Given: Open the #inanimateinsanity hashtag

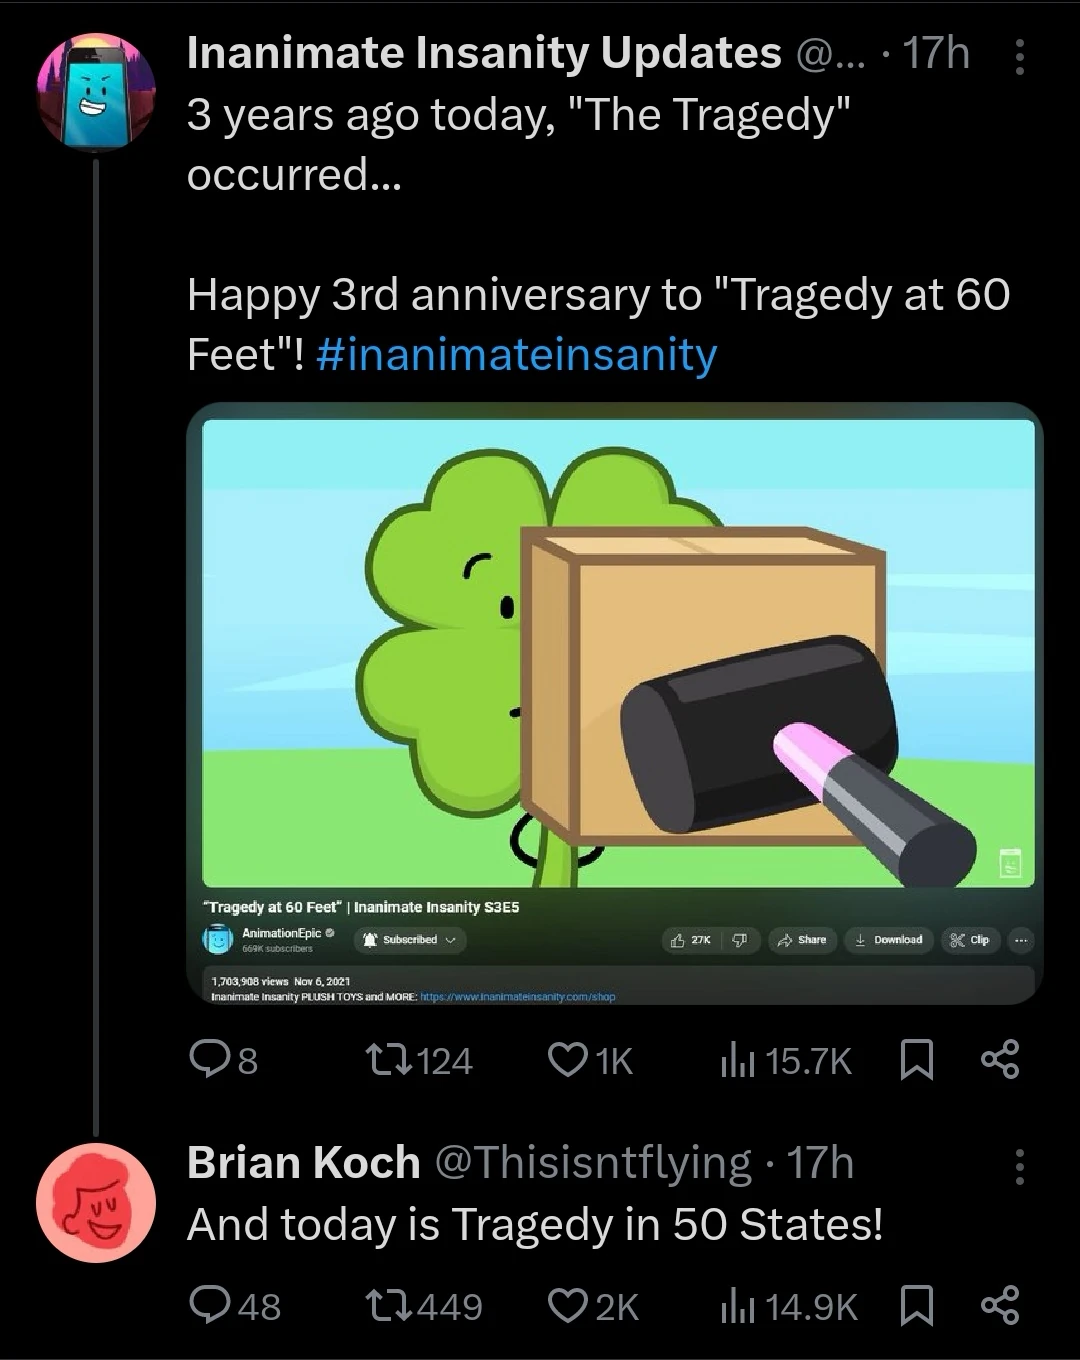Looking at the screenshot, I should pyautogui.click(x=516, y=354).
